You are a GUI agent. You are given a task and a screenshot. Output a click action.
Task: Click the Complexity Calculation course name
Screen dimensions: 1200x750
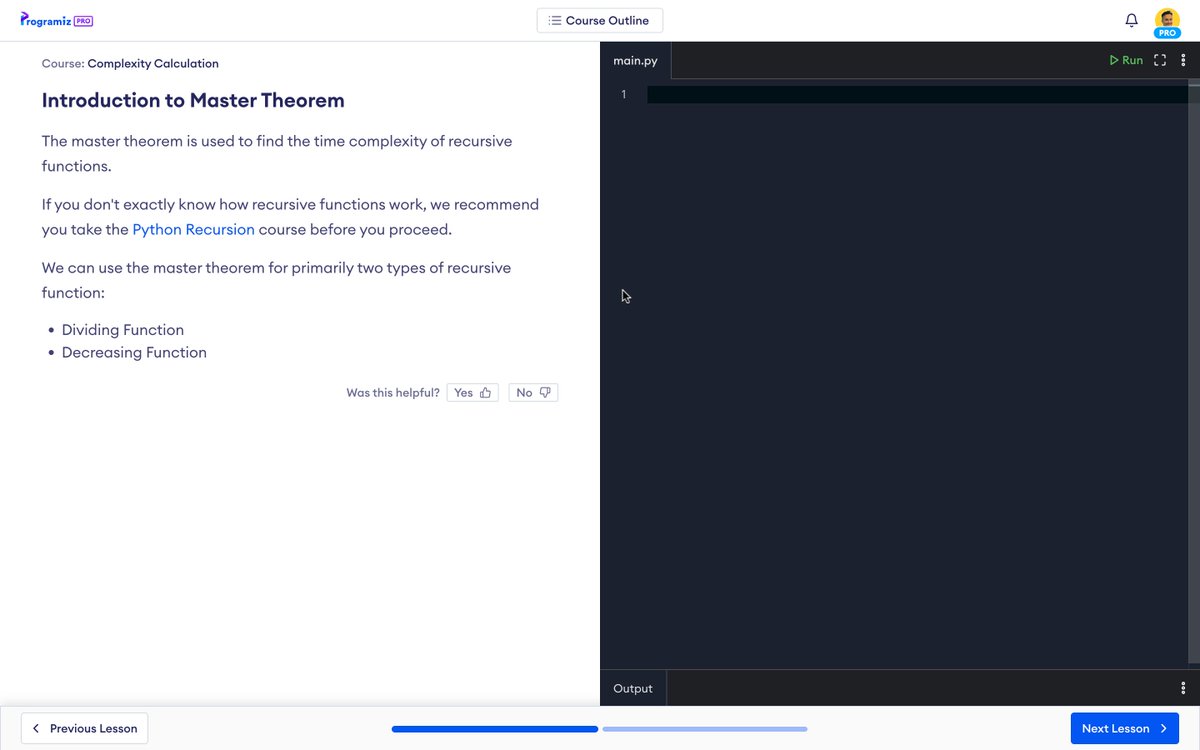153,63
